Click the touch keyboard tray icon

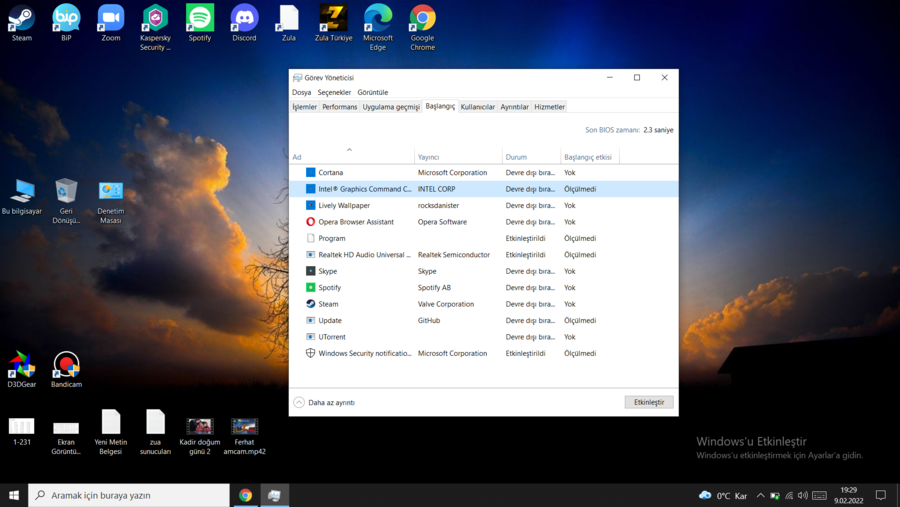click(820, 496)
